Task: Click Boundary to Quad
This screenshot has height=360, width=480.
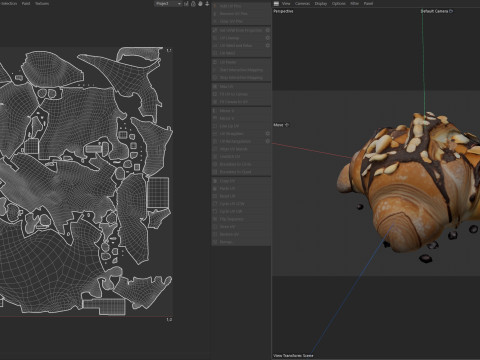Action: tap(241, 172)
